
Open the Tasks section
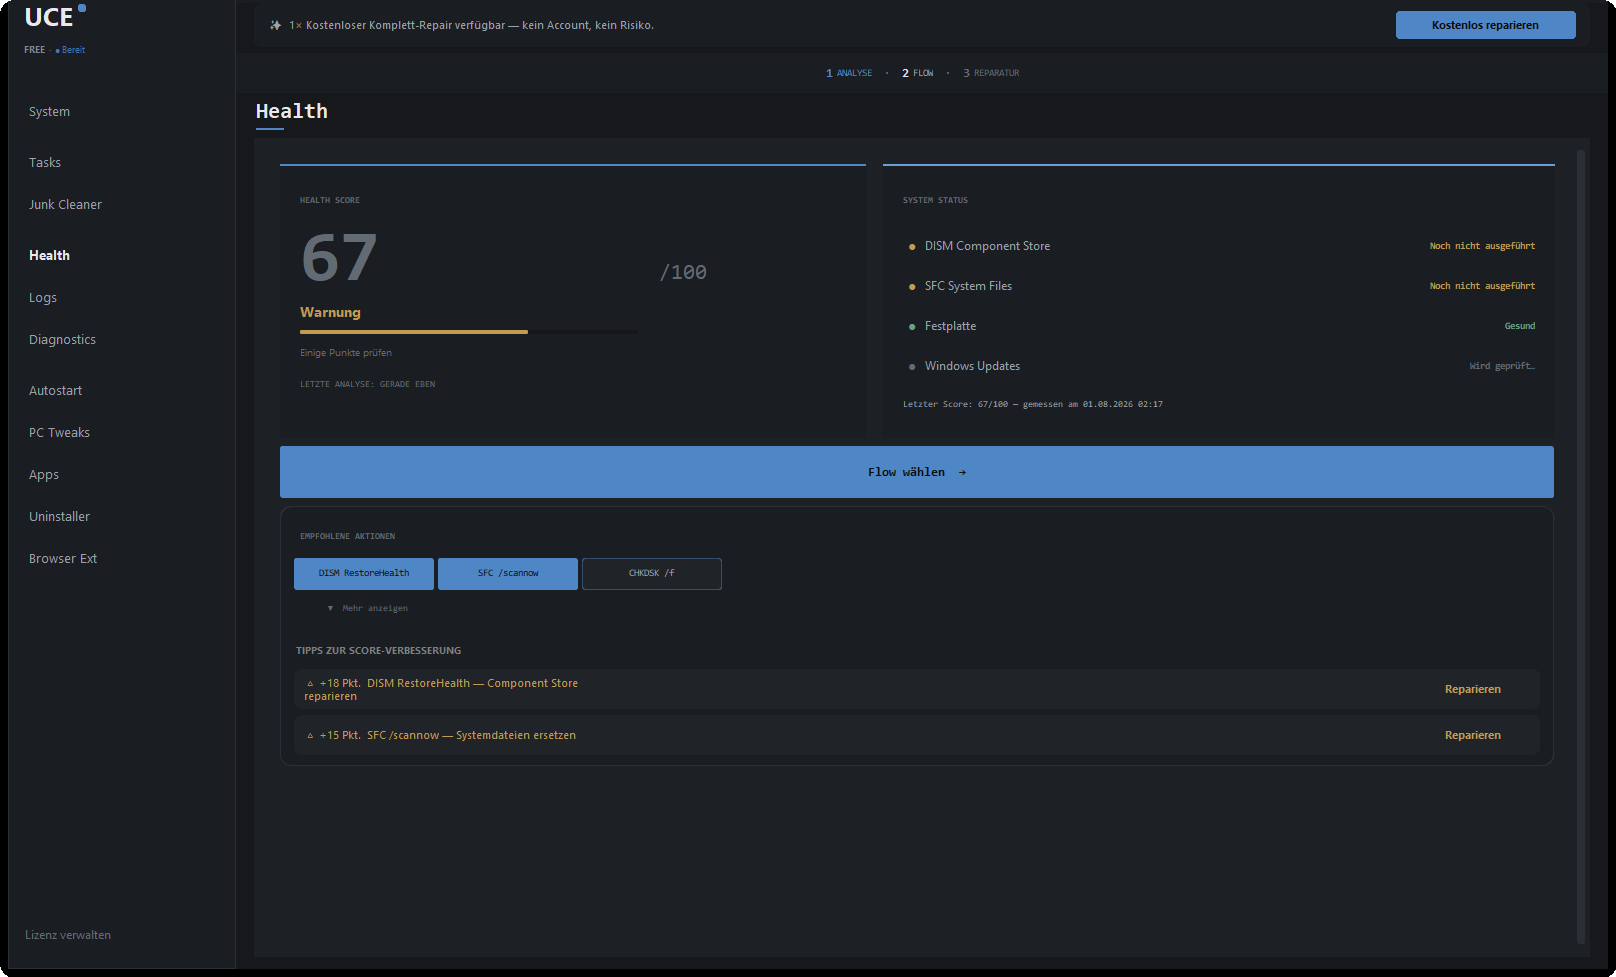pos(45,163)
